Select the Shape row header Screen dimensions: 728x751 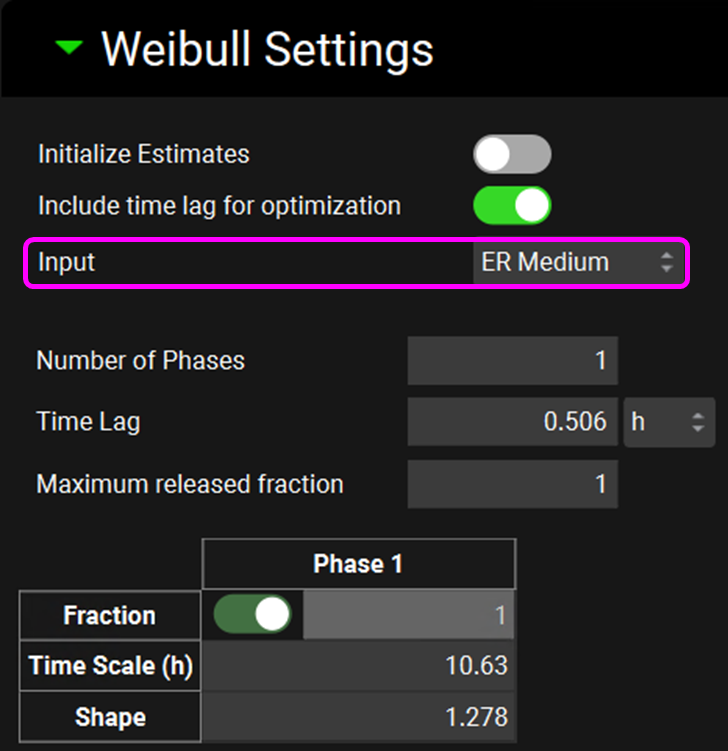tap(110, 717)
